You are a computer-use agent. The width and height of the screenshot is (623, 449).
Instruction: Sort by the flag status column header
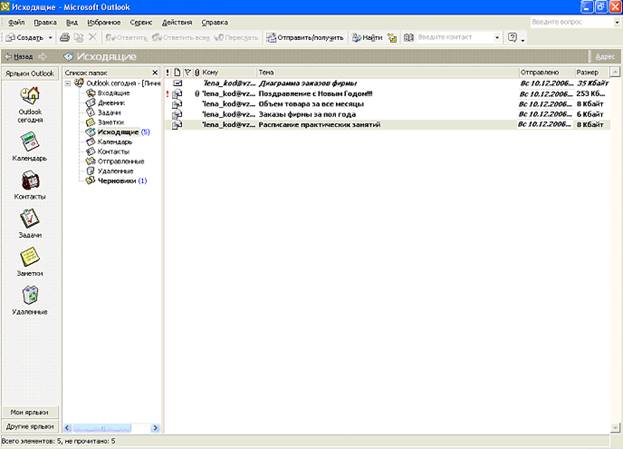click(188, 72)
